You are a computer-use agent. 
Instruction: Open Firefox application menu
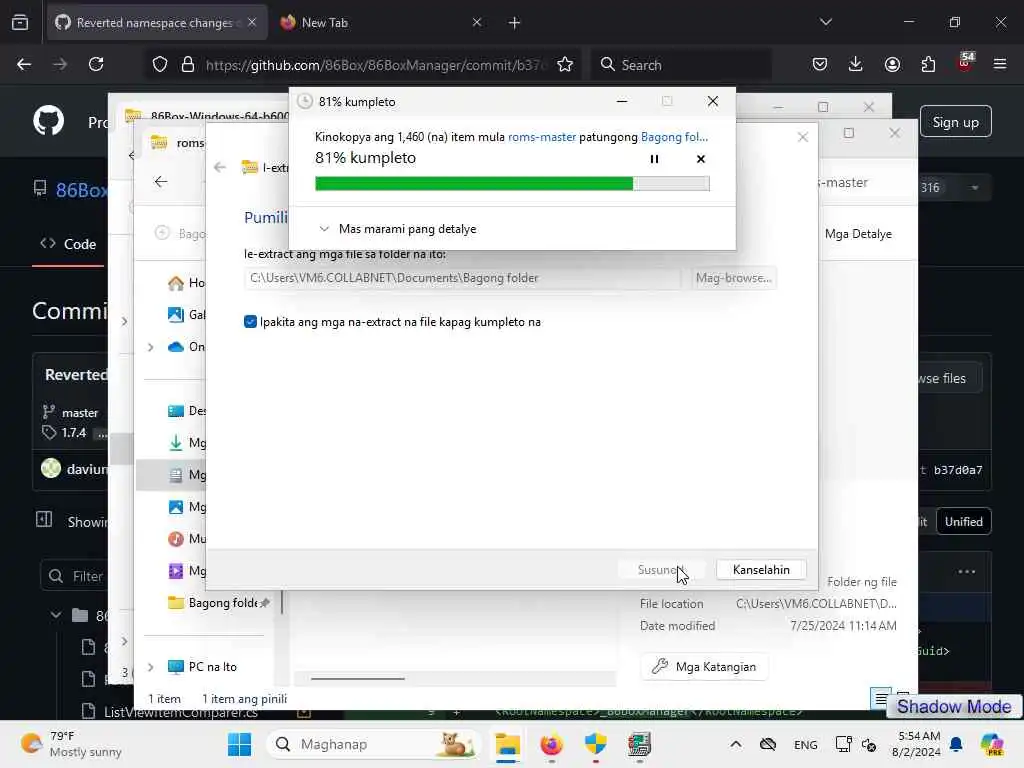pyautogui.click(x=1000, y=65)
